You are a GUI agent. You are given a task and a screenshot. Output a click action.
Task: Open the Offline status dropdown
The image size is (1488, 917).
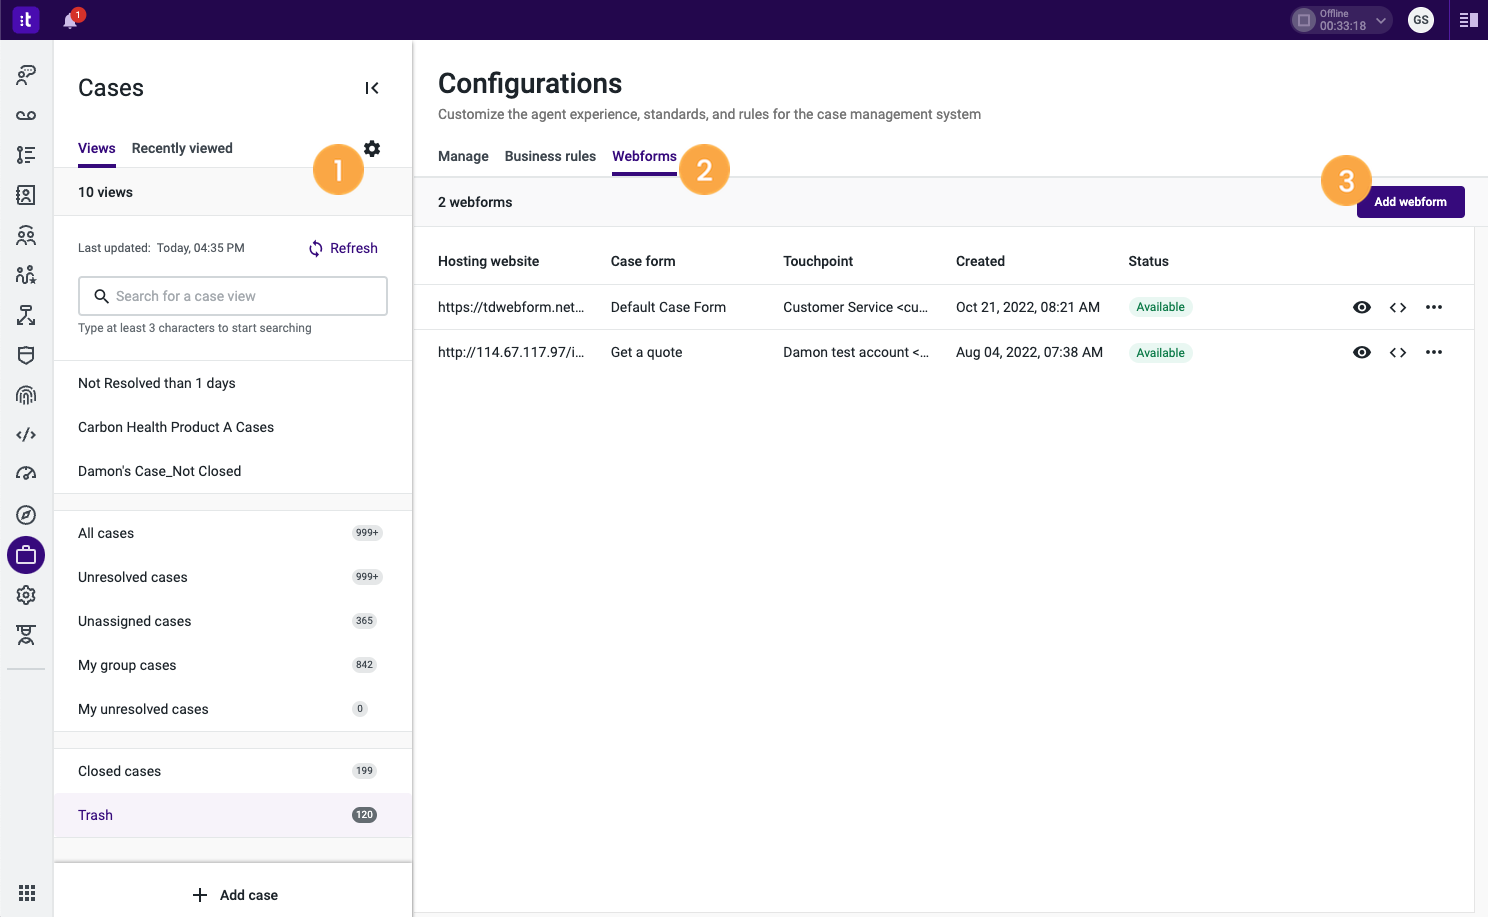(x=1341, y=20)
